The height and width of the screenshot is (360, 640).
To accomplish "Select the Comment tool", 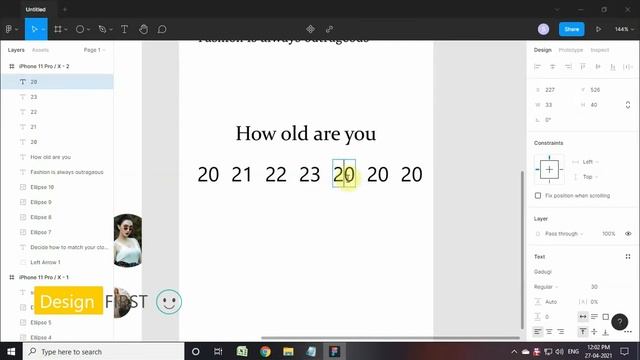I will [x=162, y=29].
